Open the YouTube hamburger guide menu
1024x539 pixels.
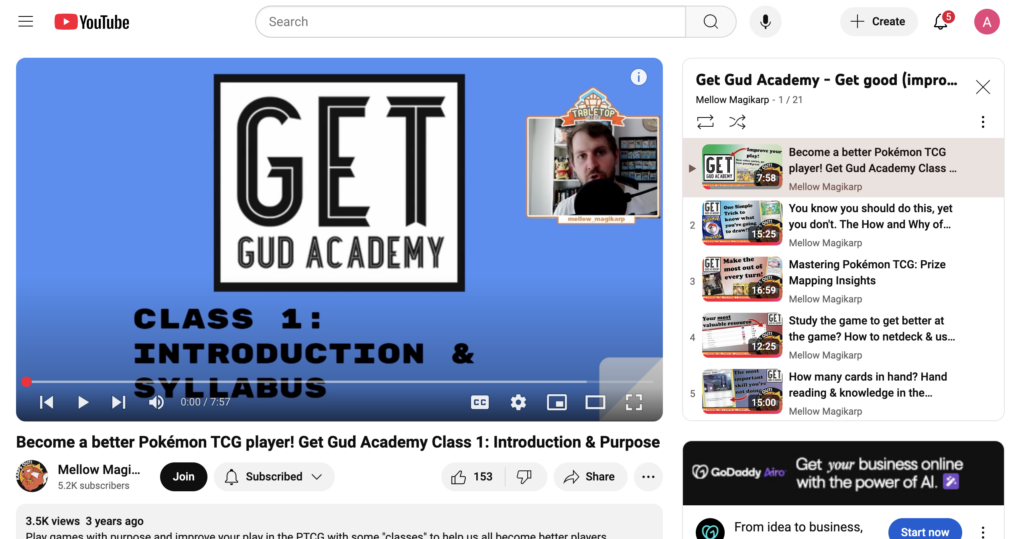pyautogui.click(x=26, y=21)
